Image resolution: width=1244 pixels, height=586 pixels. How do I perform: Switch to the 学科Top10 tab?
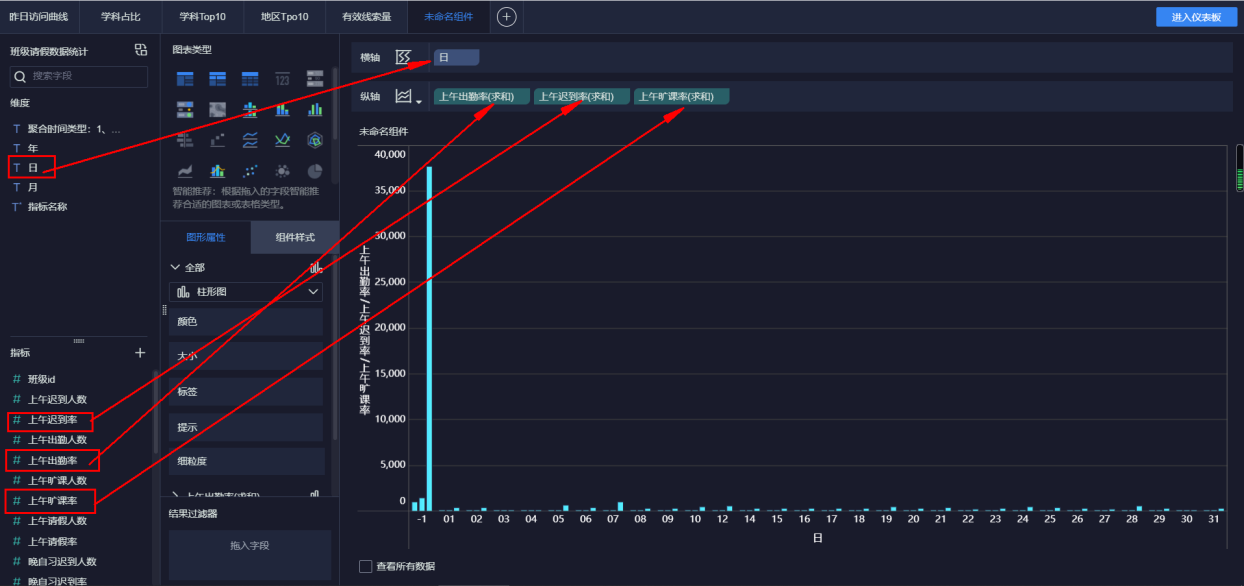[x=203, y=17]
